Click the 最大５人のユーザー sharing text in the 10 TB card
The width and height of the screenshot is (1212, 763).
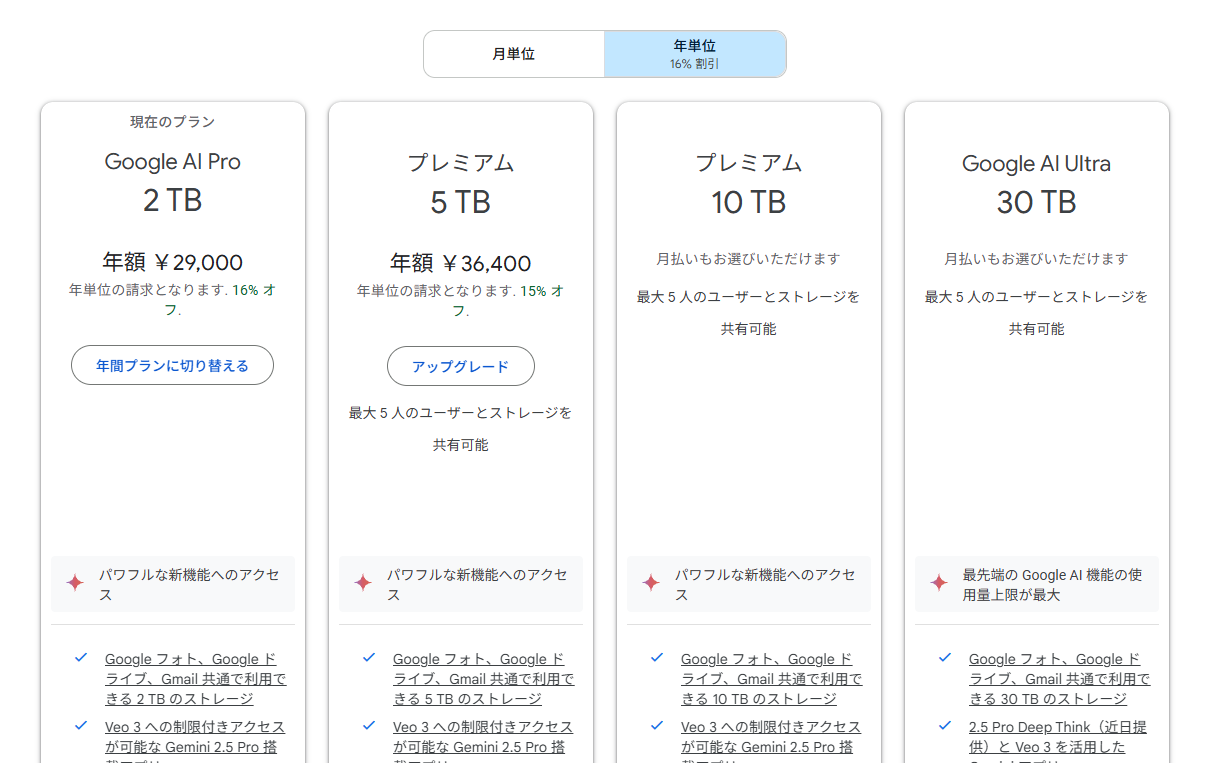point(749,312)
